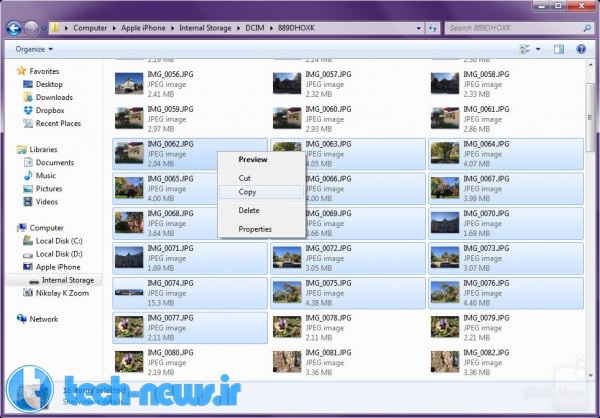Select the IMG_0079.JPG thumbnail
The height and width of the screenshot is (418, 600).
[x=445, y=327]
